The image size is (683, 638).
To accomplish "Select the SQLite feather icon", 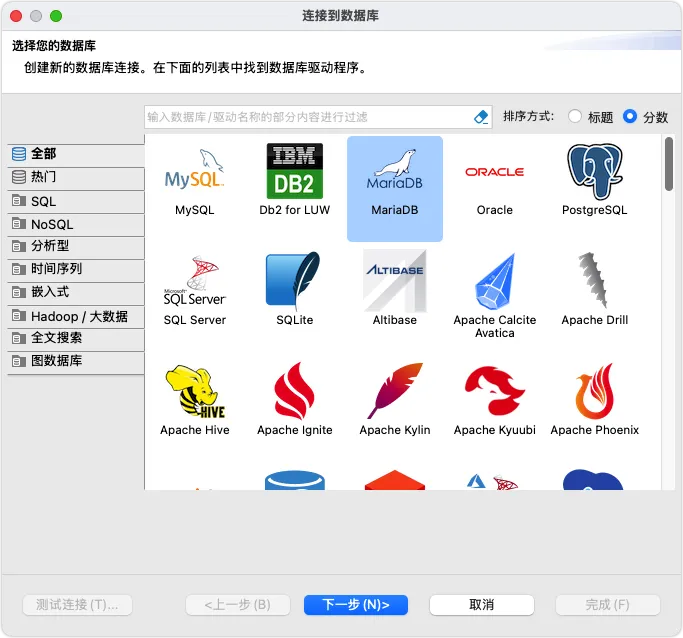I will point(293,280).
